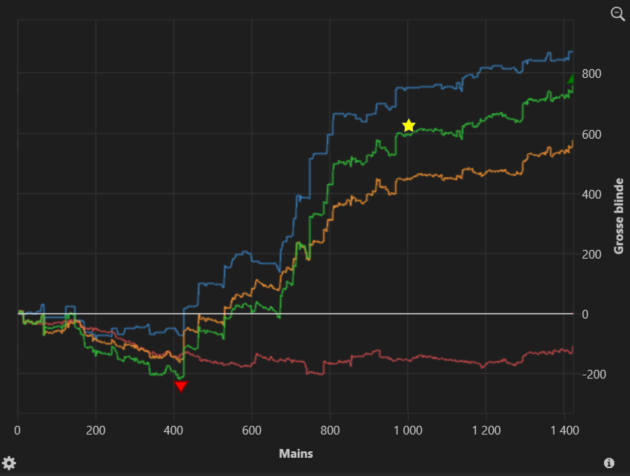Click the info icon below the graph

[609, 464]
